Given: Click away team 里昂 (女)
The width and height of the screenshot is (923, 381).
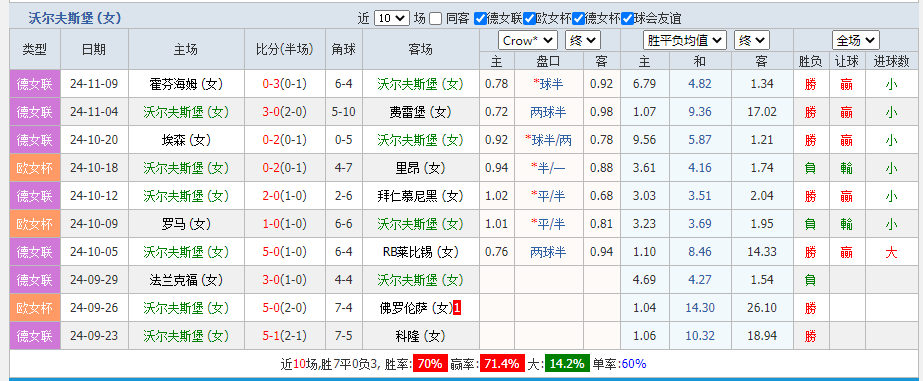Looking at the screenshot, I should pyautogui.click(x=420, y=168).
